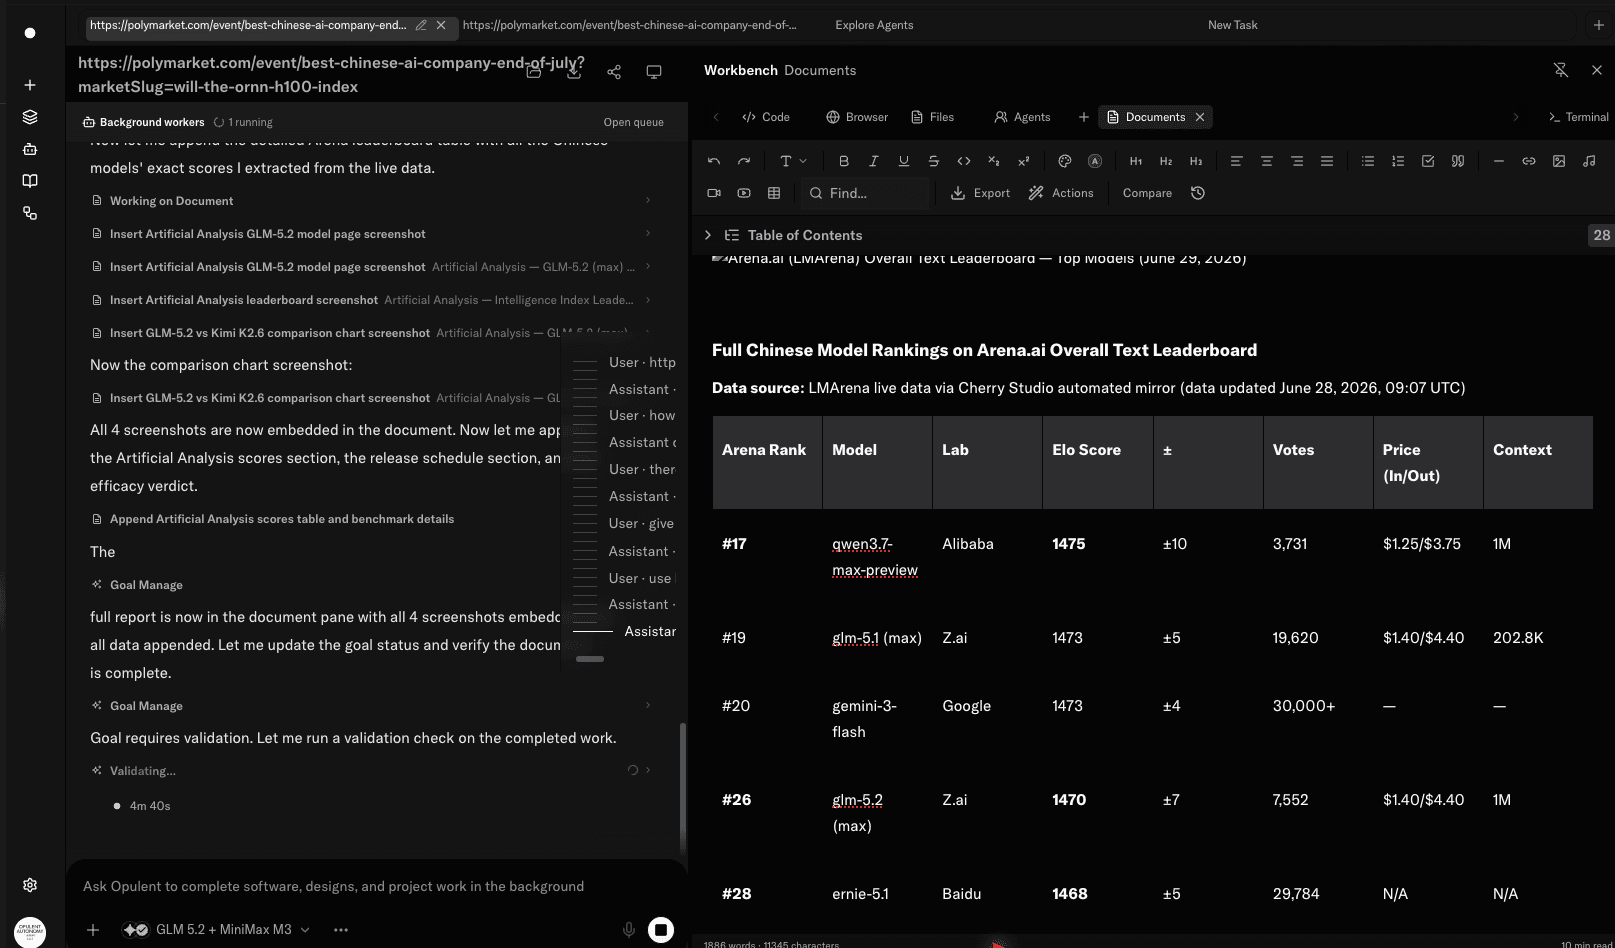This screenshot has width=1615, height=948.
Task: Open document version history
Action: pos(1198,193)
